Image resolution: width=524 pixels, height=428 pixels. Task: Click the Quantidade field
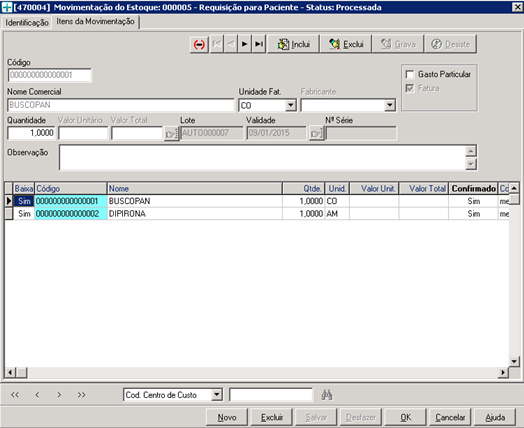(x=31, y=133)
